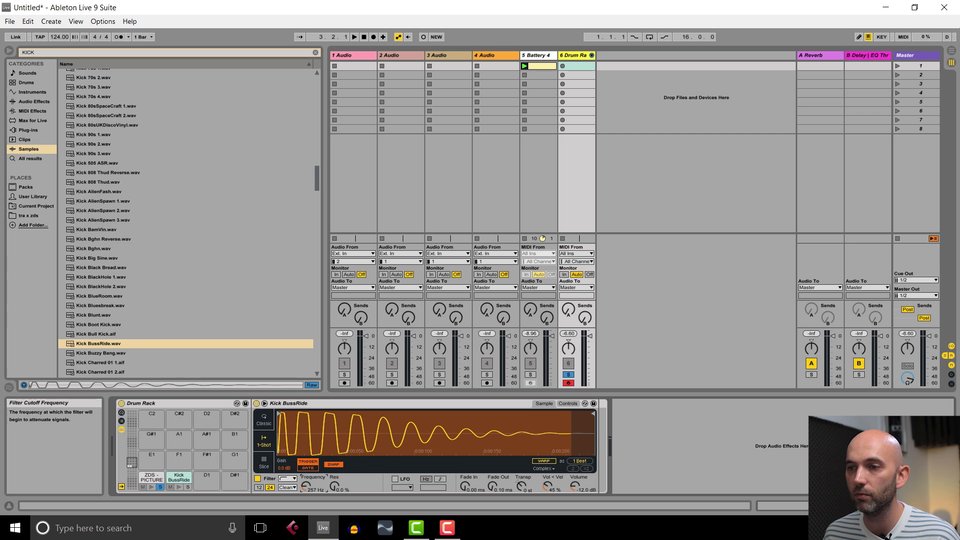The image size is (960, 540).
Task: Click the Session Record circle button
Action: (423, 37)
